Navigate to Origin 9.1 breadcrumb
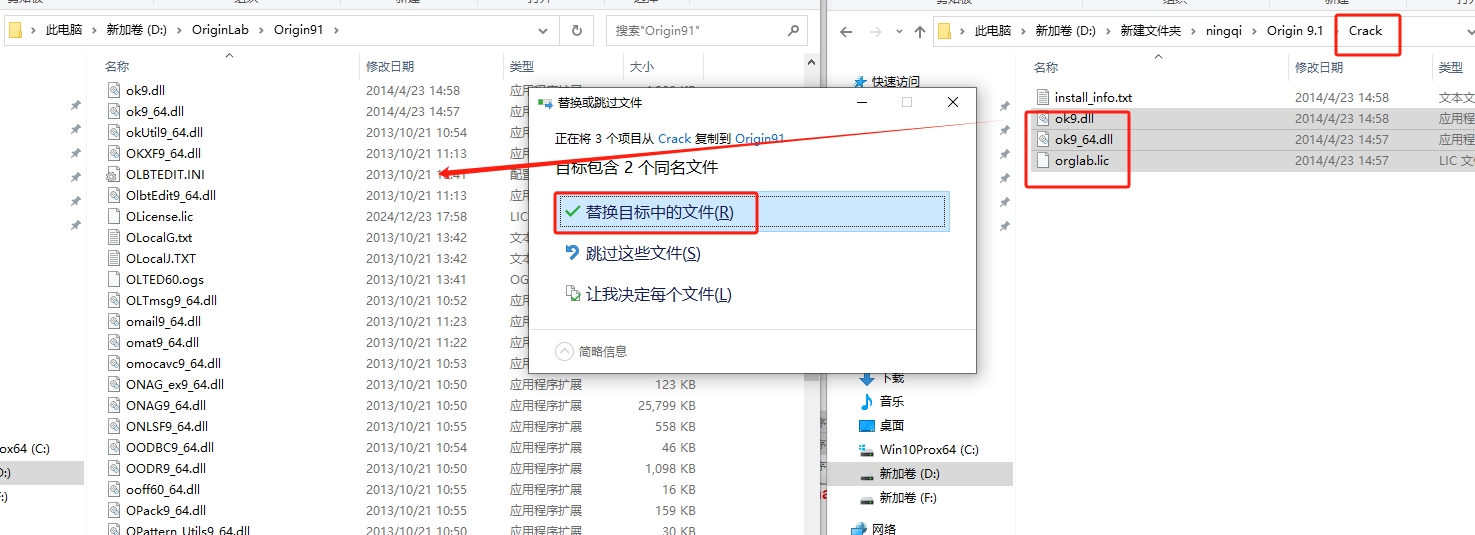Image resolution: width=1475 pixels, height=535 pixels. [x=1295, y=31]
